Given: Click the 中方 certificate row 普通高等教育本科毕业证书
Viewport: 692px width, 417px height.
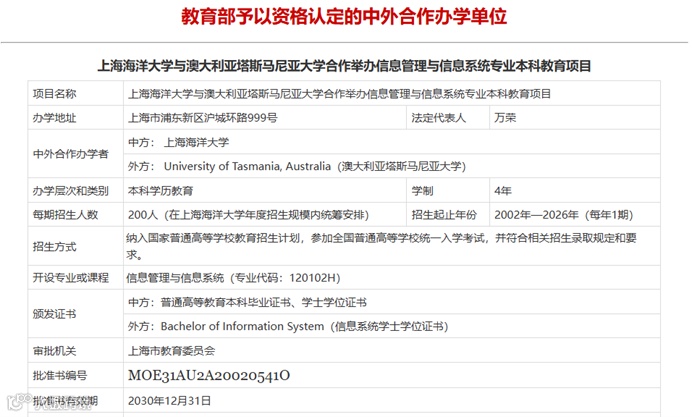Looking at the screenshot, I should pyautogui.click(x=392, y=302).
